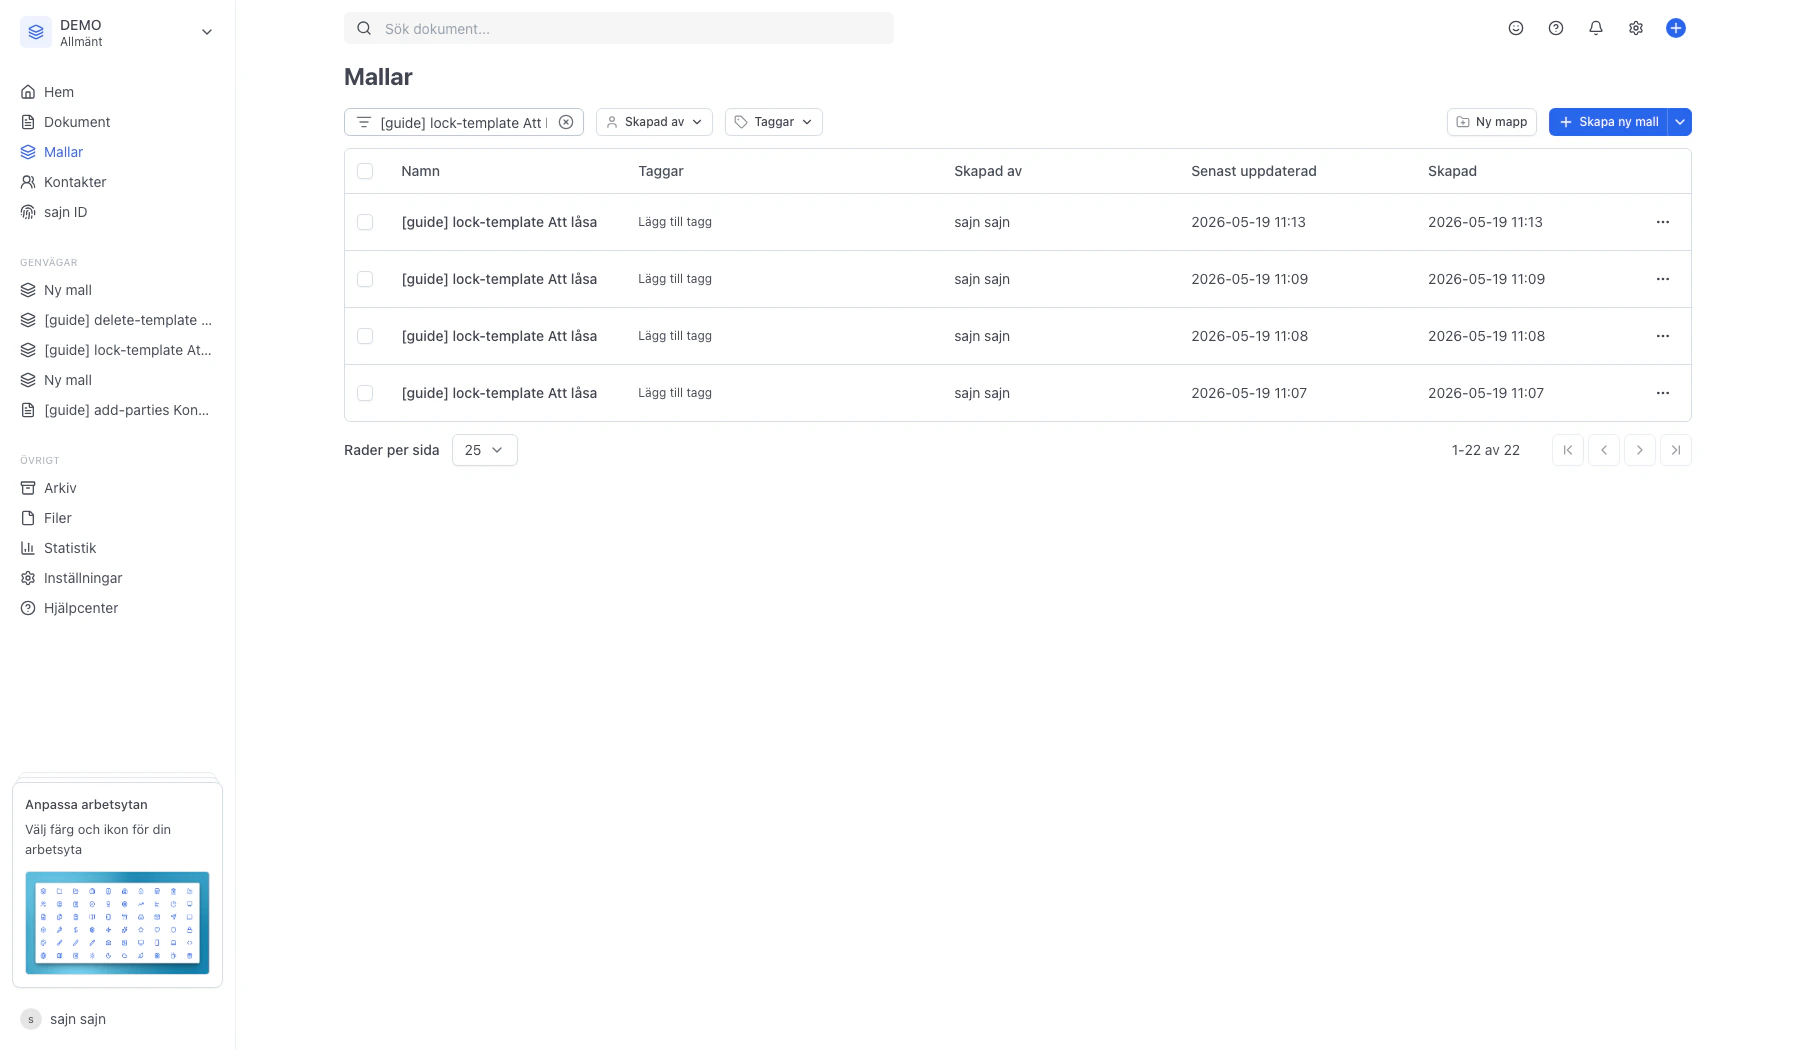
Task: Open row menu for template updated 11:07
Action: pos(1663,393)
